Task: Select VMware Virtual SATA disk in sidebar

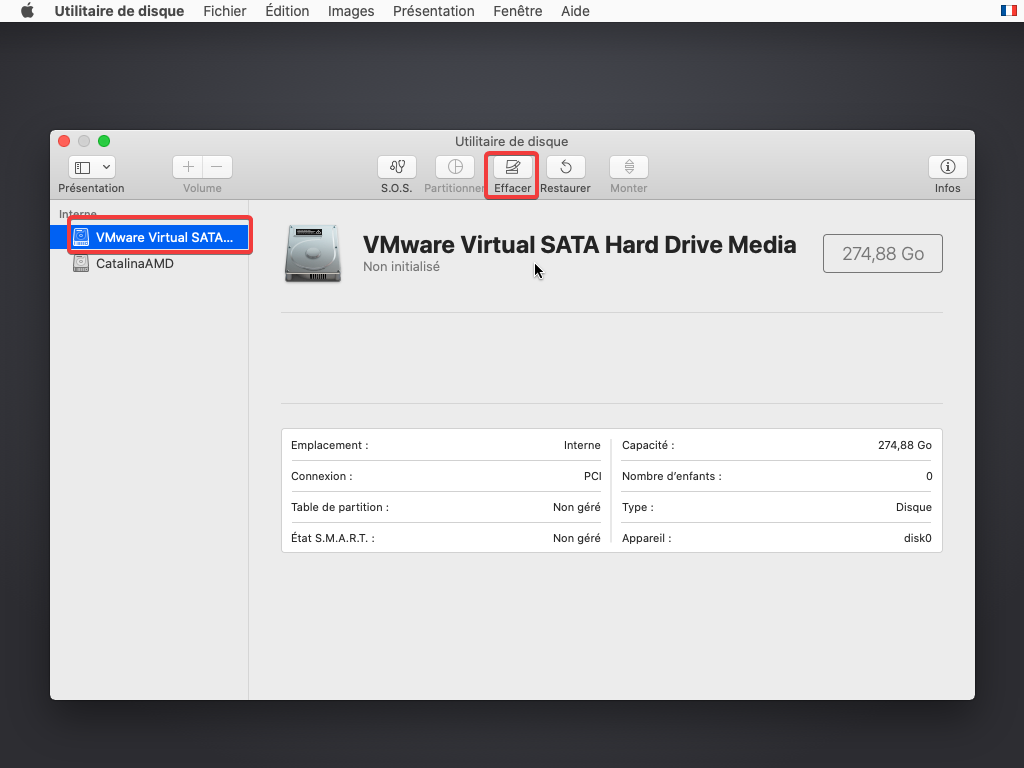Action: (x=150, y=237)
